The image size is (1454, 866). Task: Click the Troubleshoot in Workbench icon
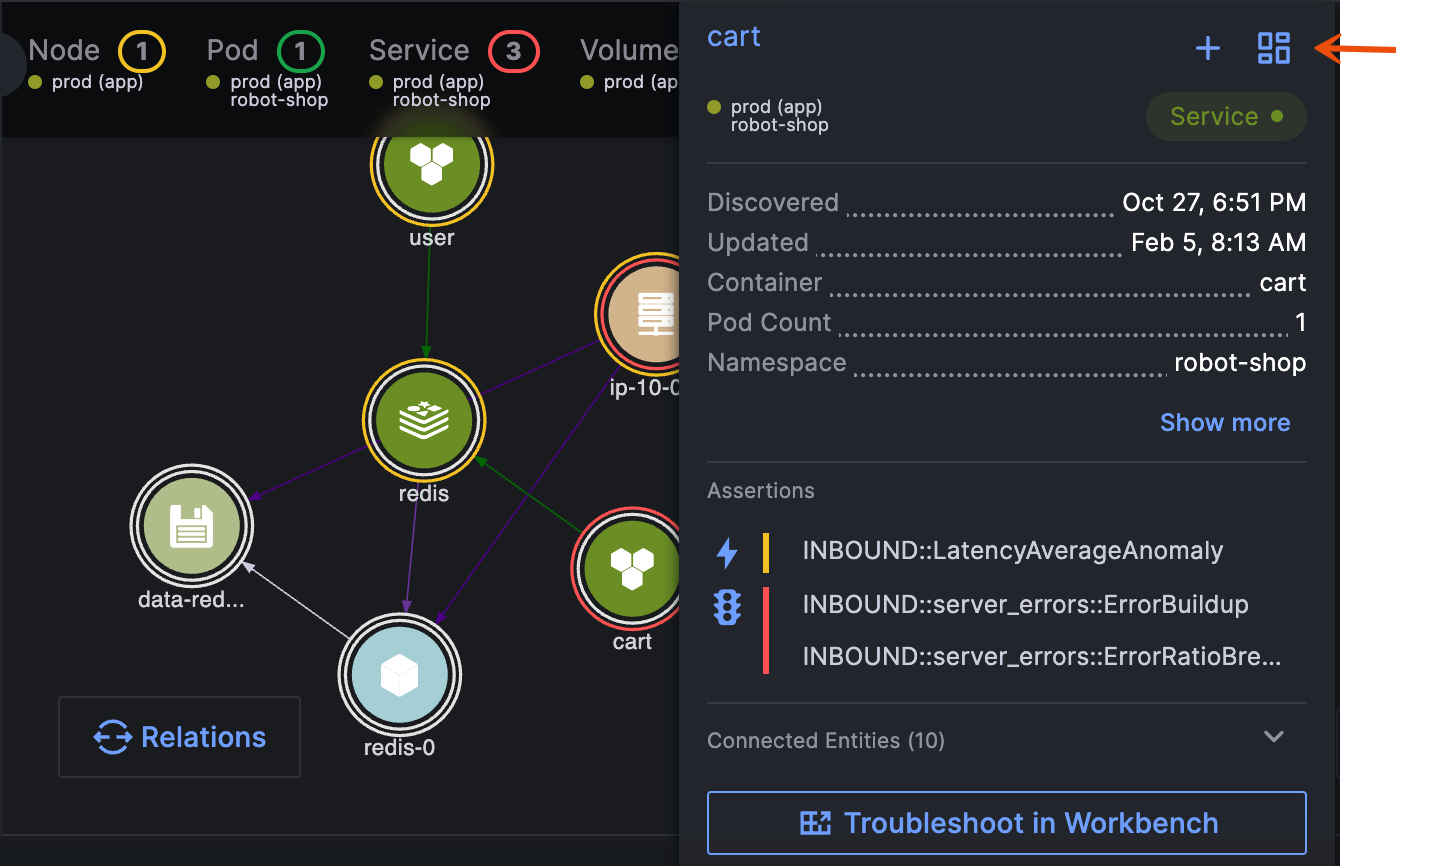pos(815,822)
